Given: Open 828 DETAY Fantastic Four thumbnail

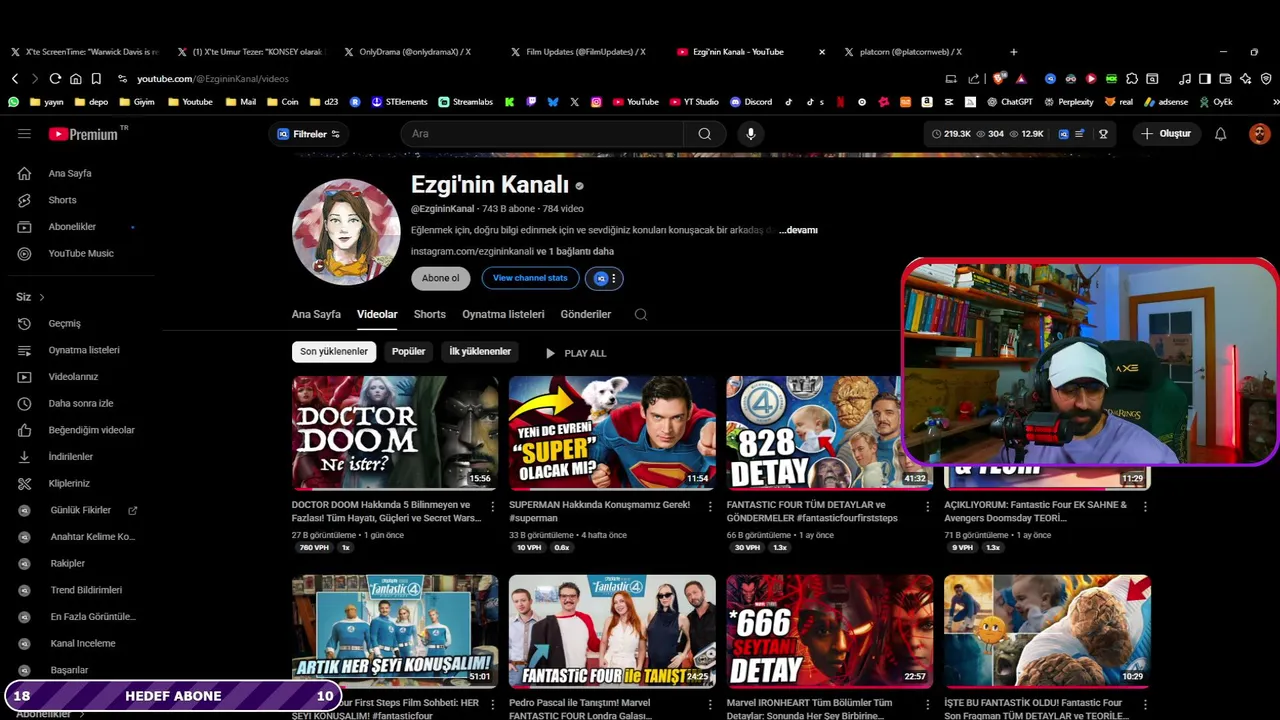Looking at the screenshot, I should (829, 433).
